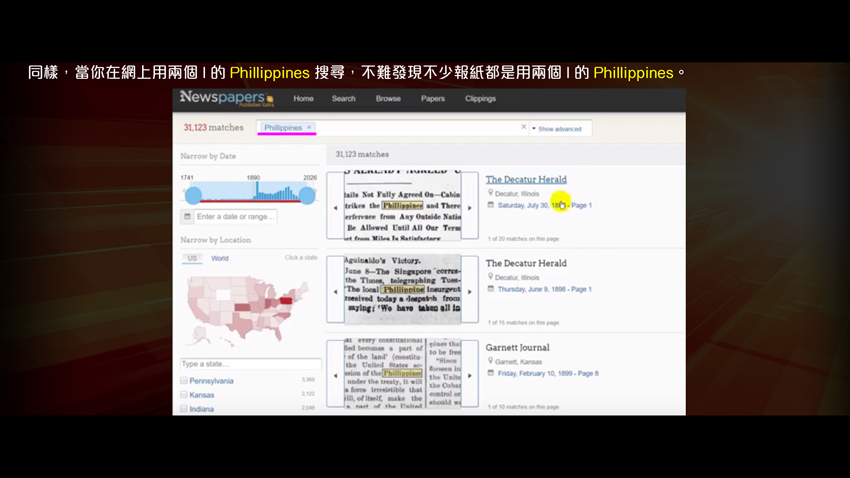
Task: Open first The Decatur Herald result title
Action: (x=526, y=179)
